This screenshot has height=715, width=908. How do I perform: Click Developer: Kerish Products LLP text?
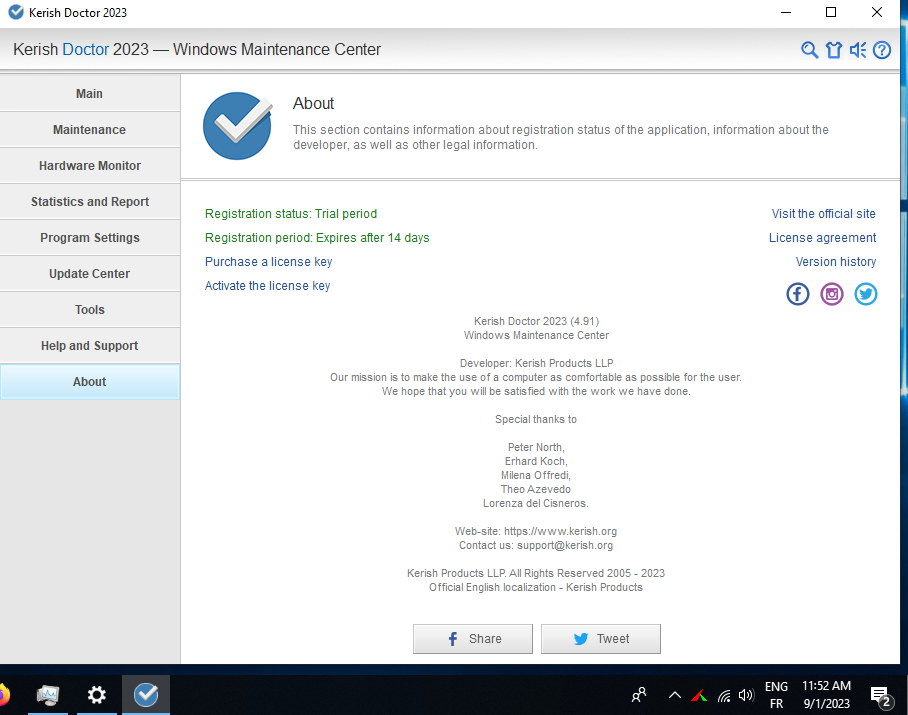tap(536, 364)
